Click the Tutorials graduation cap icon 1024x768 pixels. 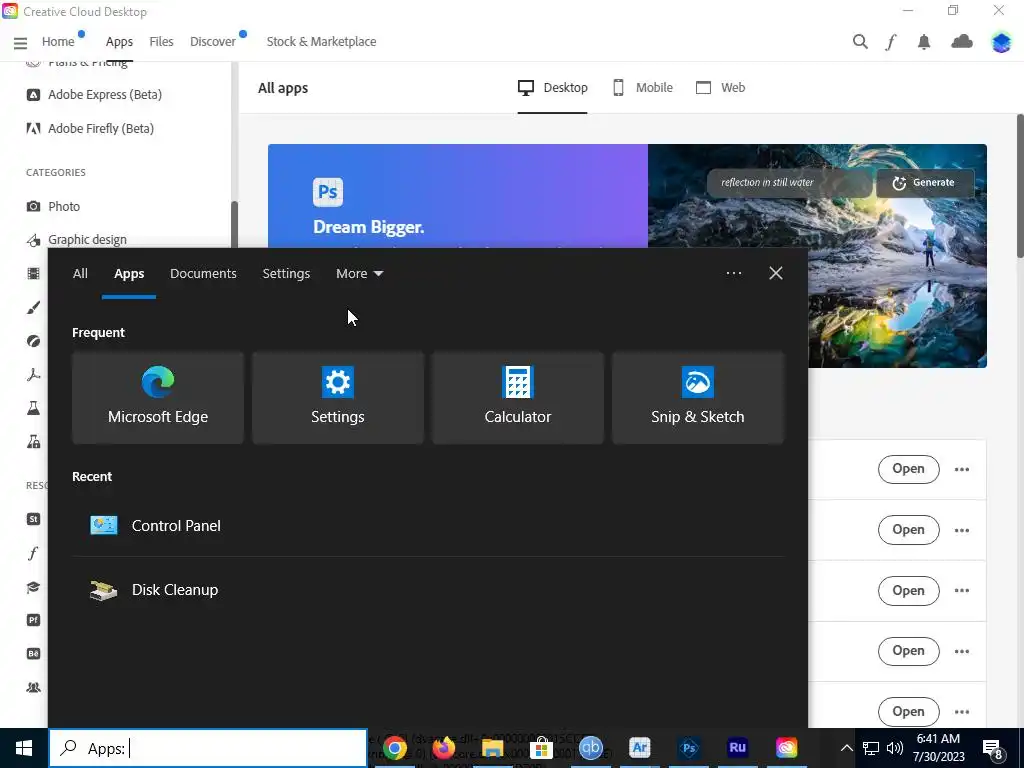click(33, 586)
